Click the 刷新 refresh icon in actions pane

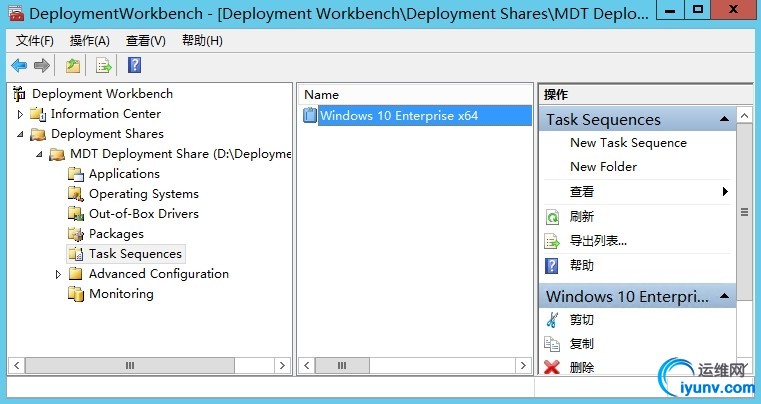pos(552,217)
